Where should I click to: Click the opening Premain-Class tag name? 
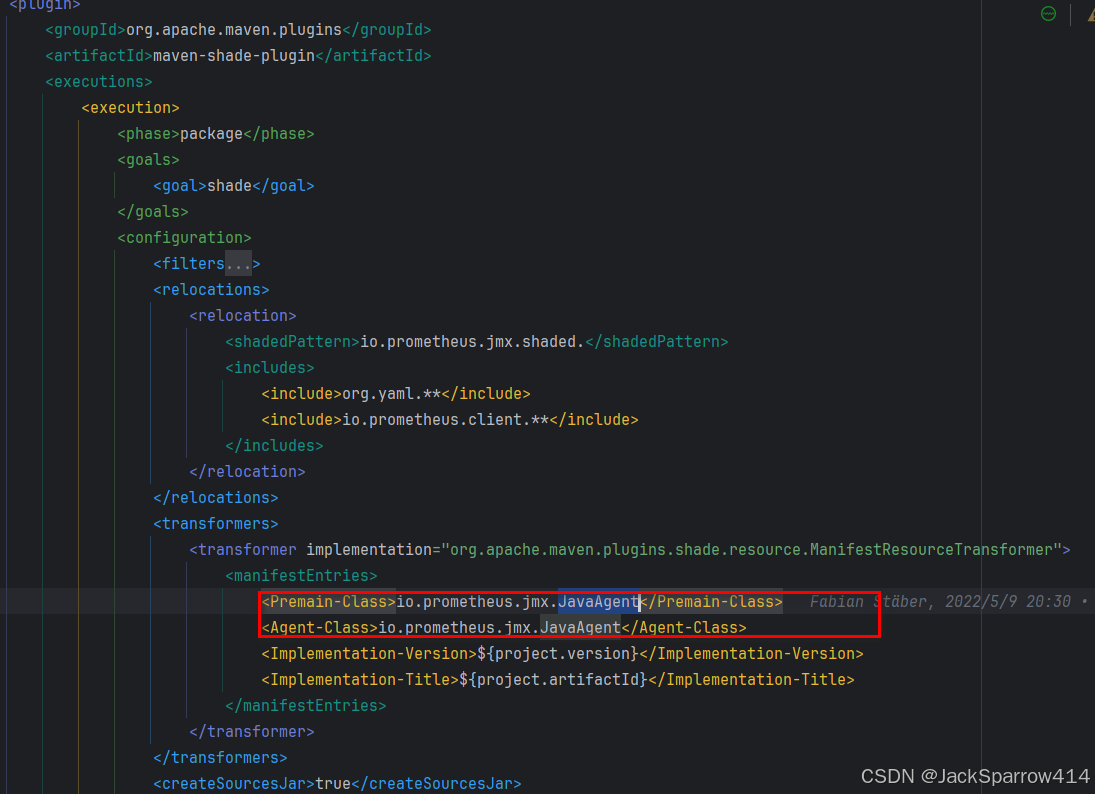(328, 601)
